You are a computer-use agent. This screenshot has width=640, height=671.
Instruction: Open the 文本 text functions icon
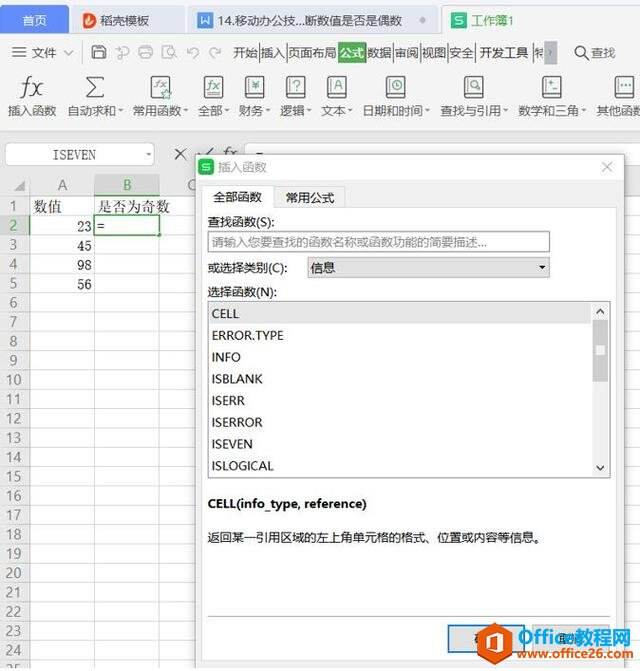coord(336,87)
